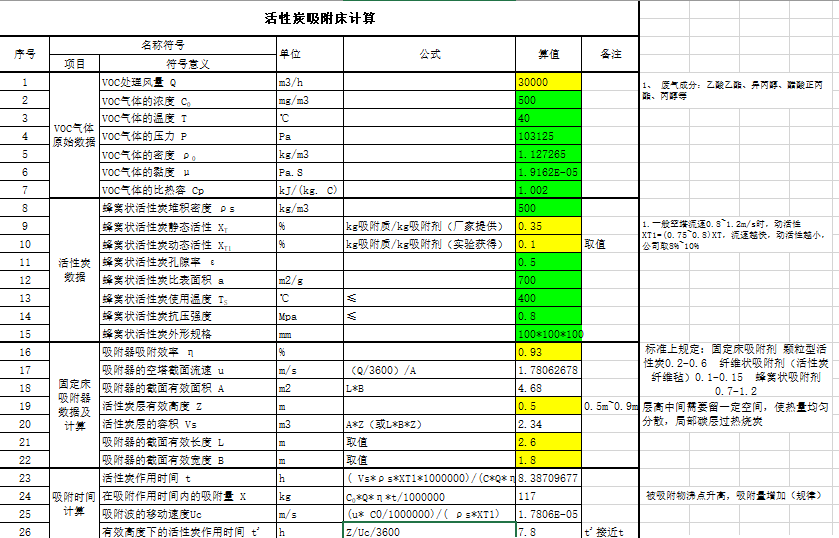The width and height of the screenshot is (839, 538).
Task: Click the "取值" remark in row 10
Action: 610,244
